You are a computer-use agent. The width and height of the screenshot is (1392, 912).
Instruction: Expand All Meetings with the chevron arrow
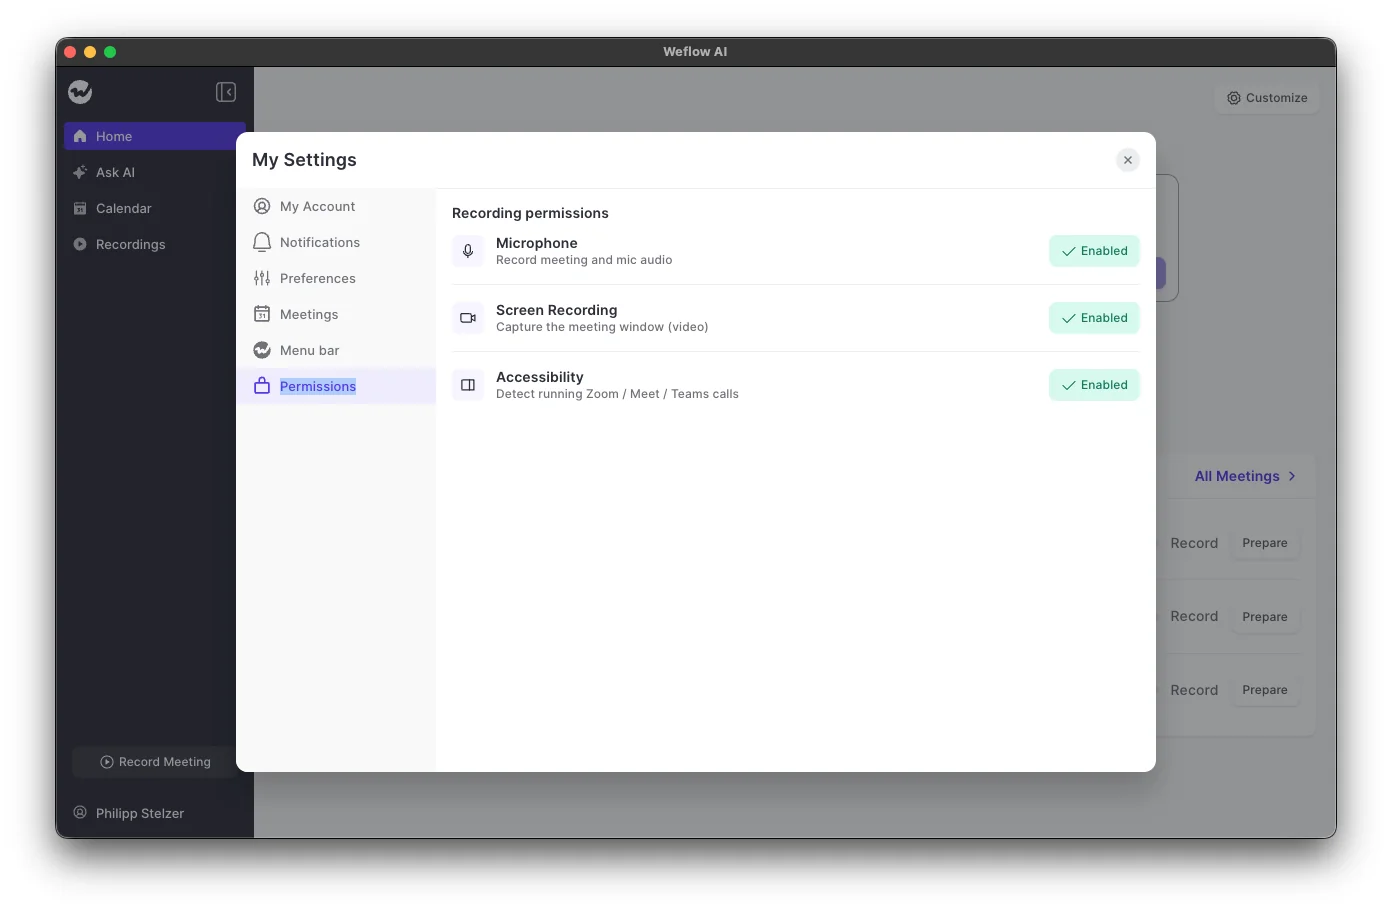click(1292, 476)
